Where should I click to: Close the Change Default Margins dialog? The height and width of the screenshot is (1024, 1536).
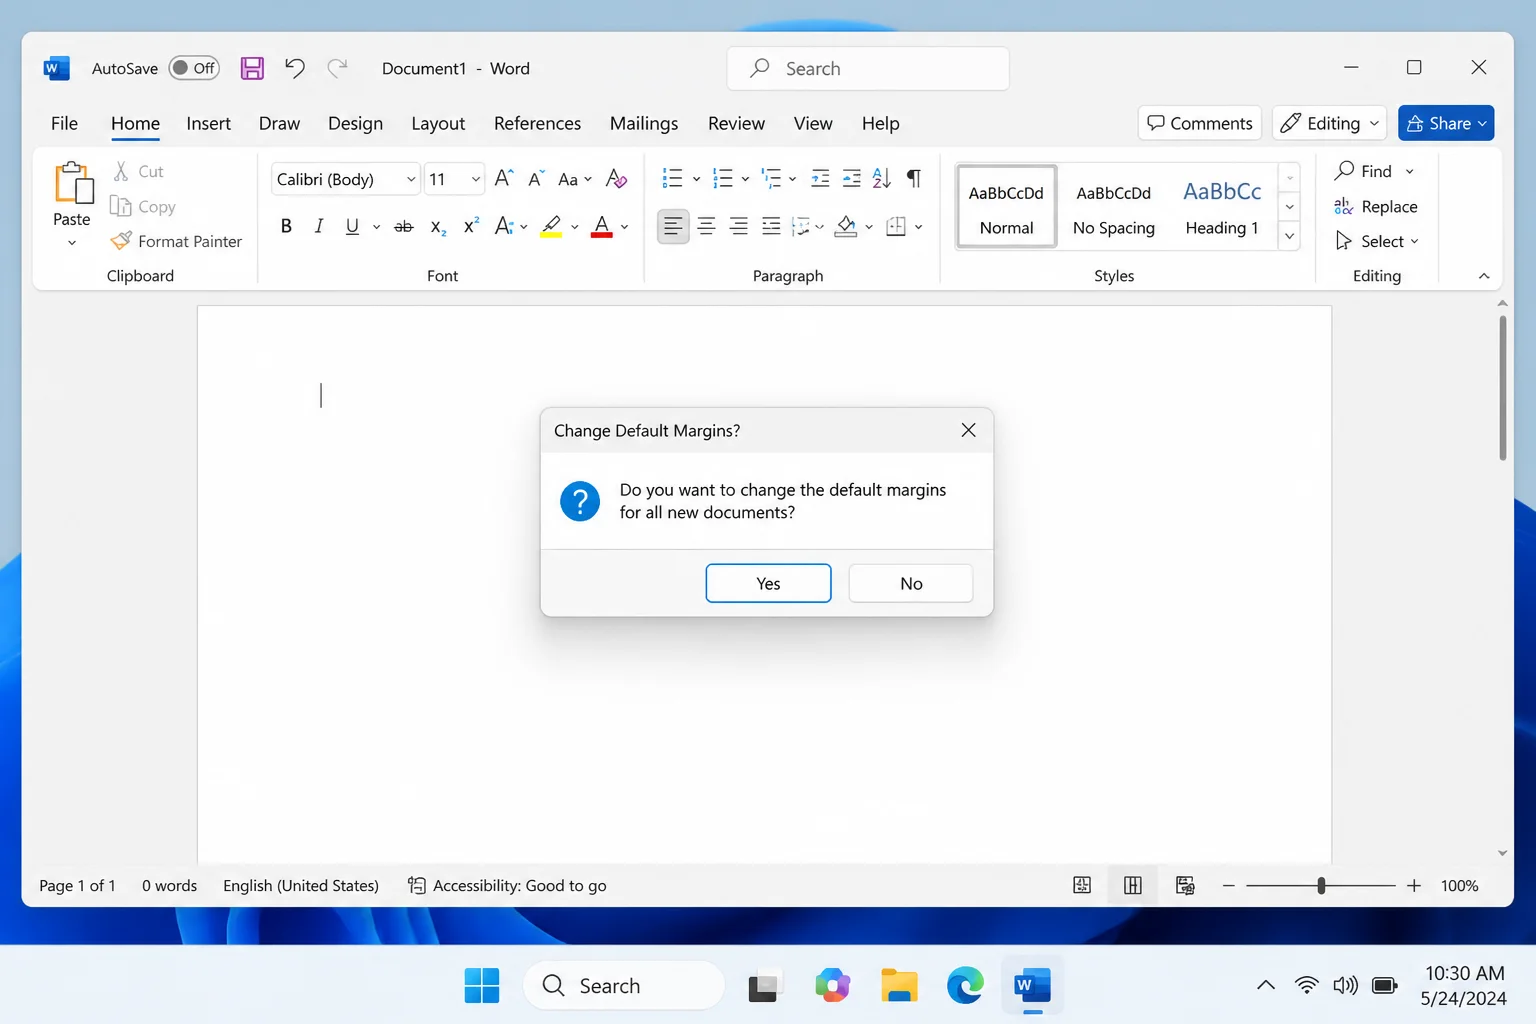(968, 430)
